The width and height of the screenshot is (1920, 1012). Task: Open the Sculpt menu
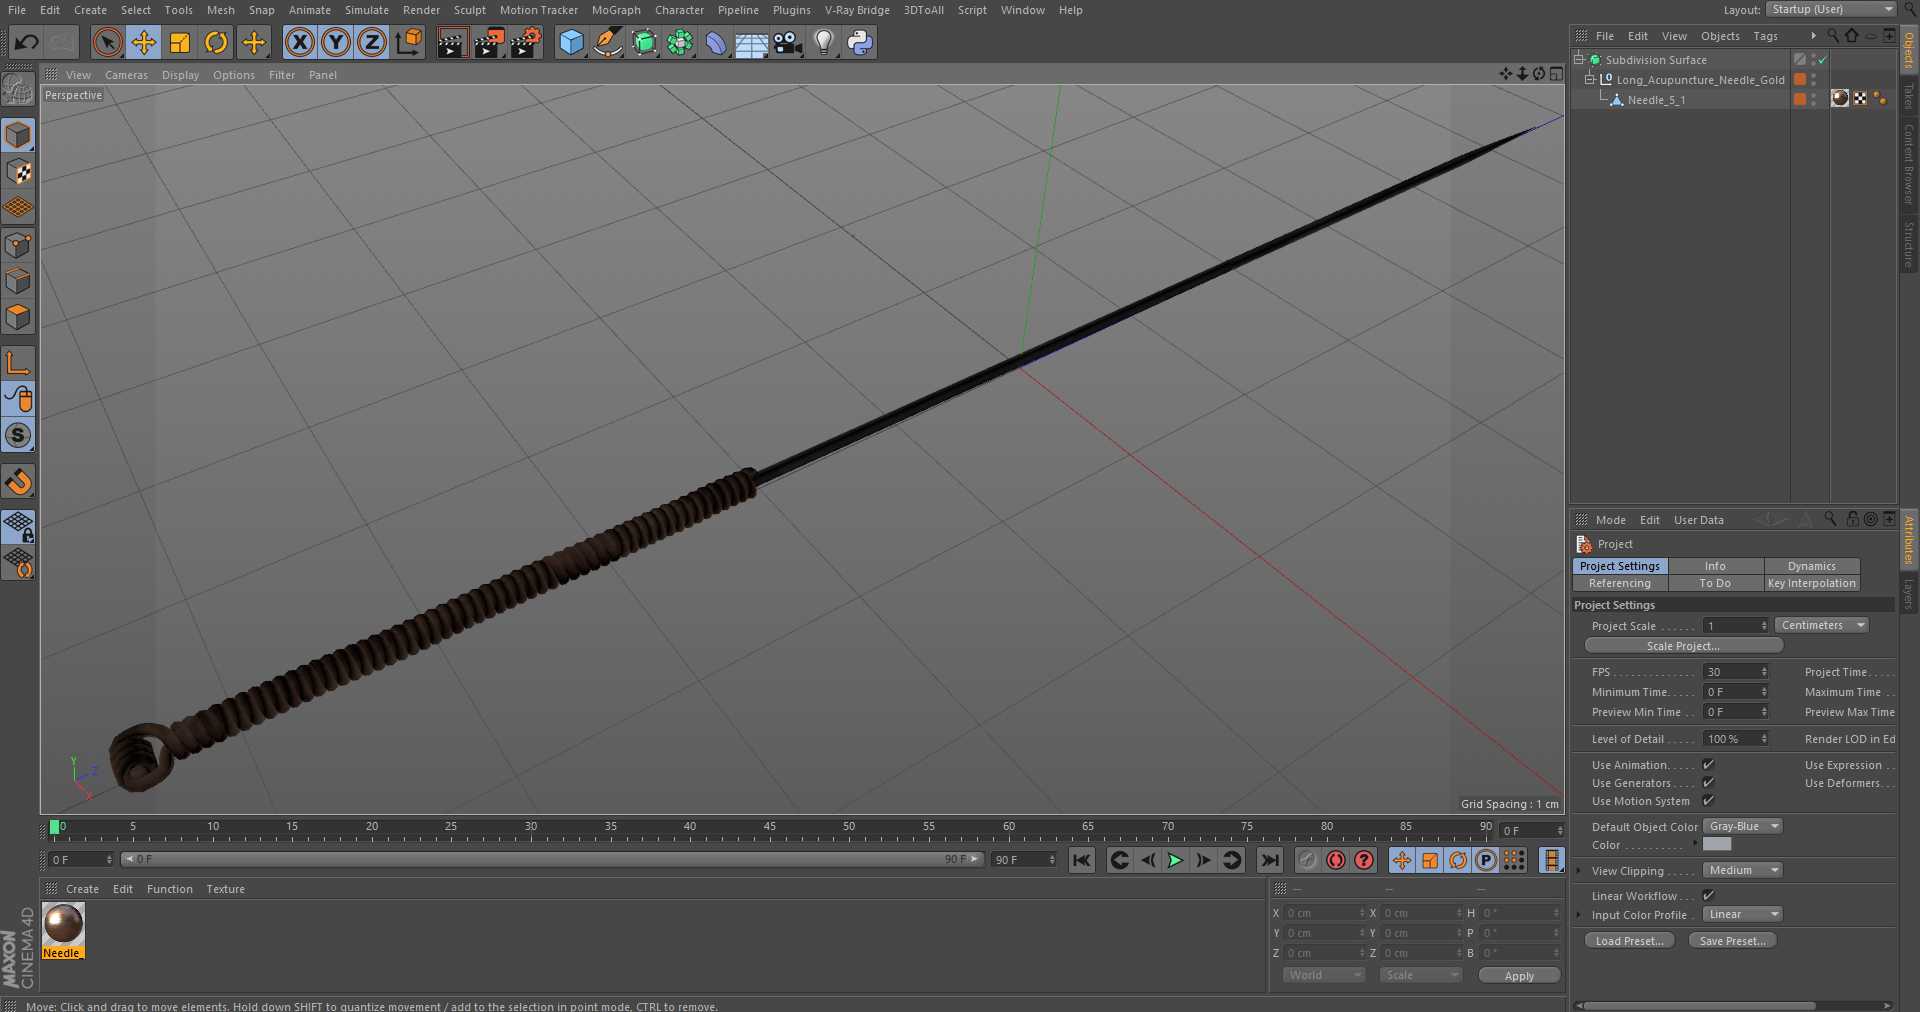[469, 10]
